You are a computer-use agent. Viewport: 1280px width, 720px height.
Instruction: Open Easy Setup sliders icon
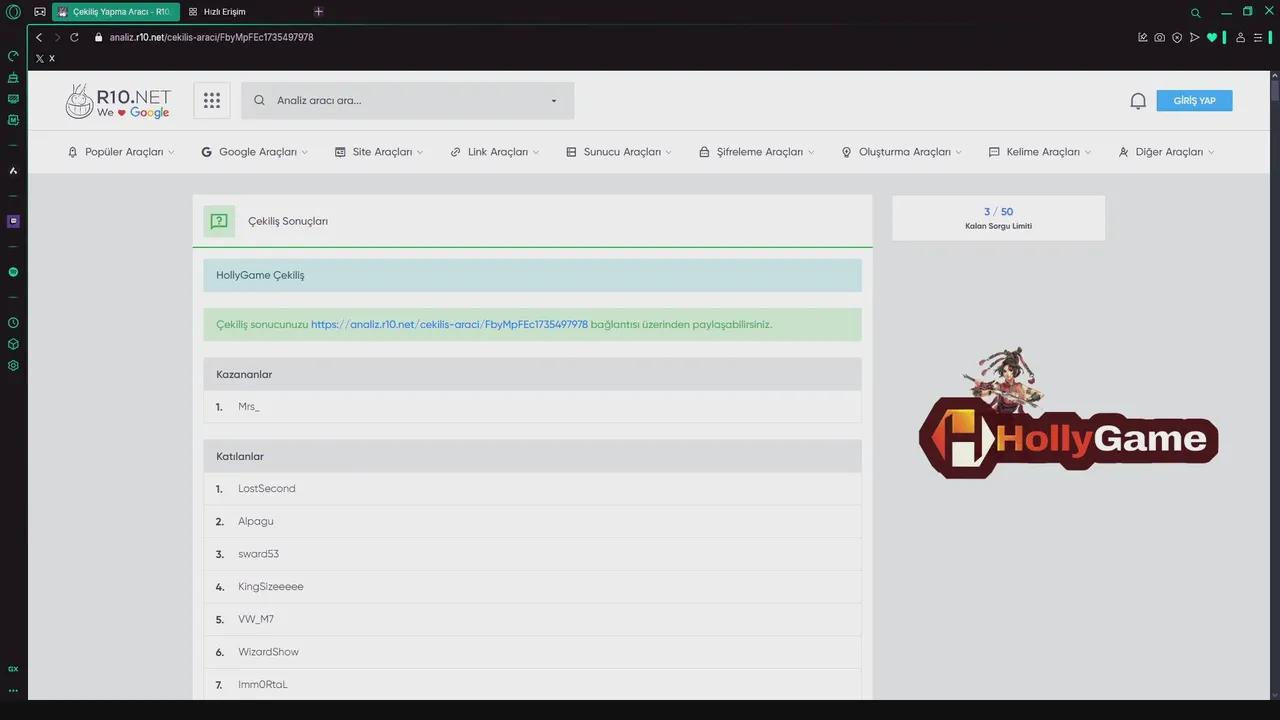tap(1258, 37)
